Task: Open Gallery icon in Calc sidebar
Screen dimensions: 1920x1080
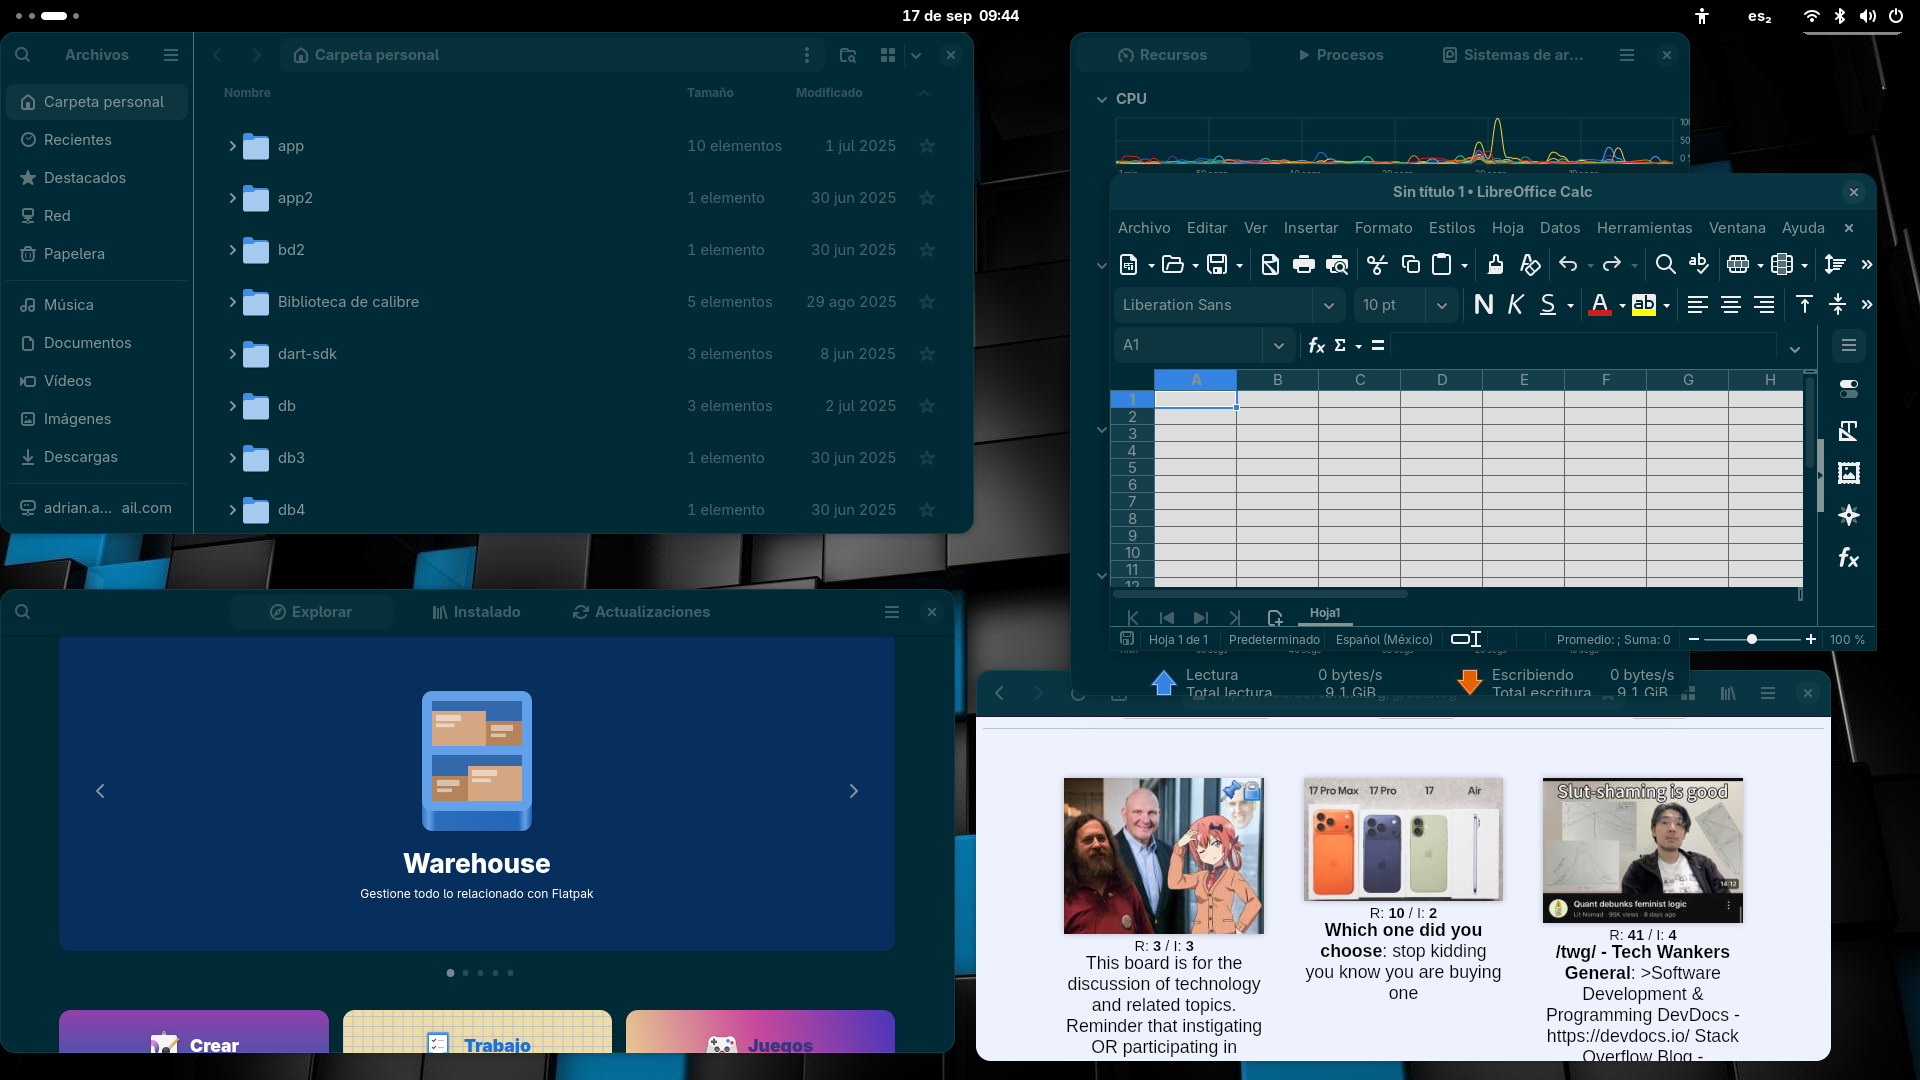Action: coord(1849,473)
